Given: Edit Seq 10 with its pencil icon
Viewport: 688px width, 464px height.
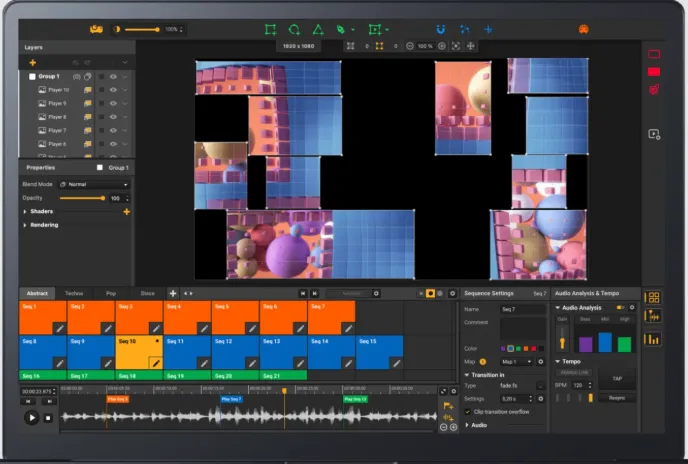Looking at the screenshot, I should pos(156,363).
